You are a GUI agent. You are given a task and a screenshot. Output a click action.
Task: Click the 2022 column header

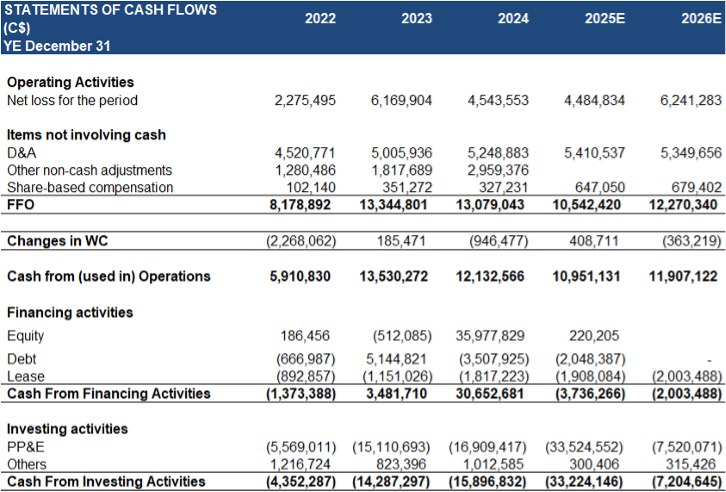(x=320, y=19)
